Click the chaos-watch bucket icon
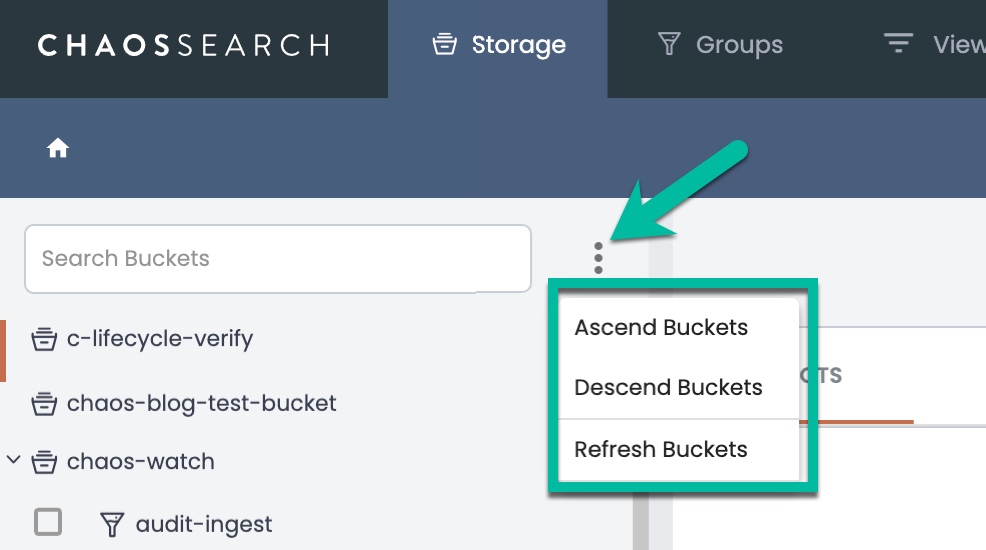This screenshot has width=986, height=550. click(43, 462)
